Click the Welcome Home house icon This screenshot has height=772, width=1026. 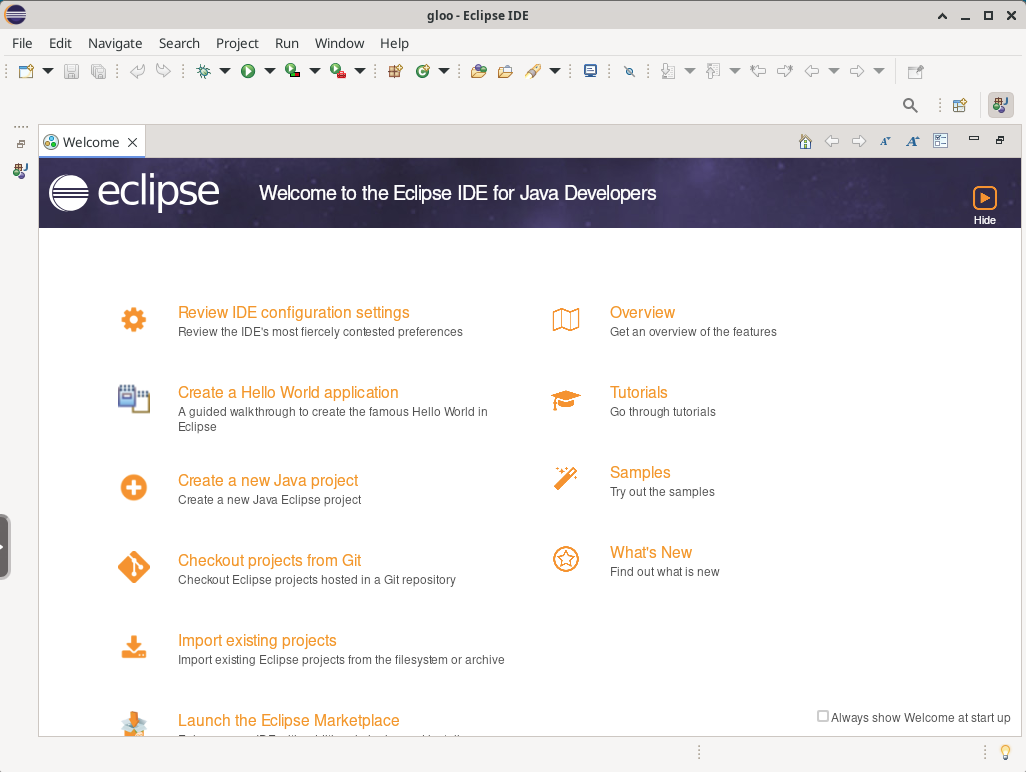coord(805,141)
